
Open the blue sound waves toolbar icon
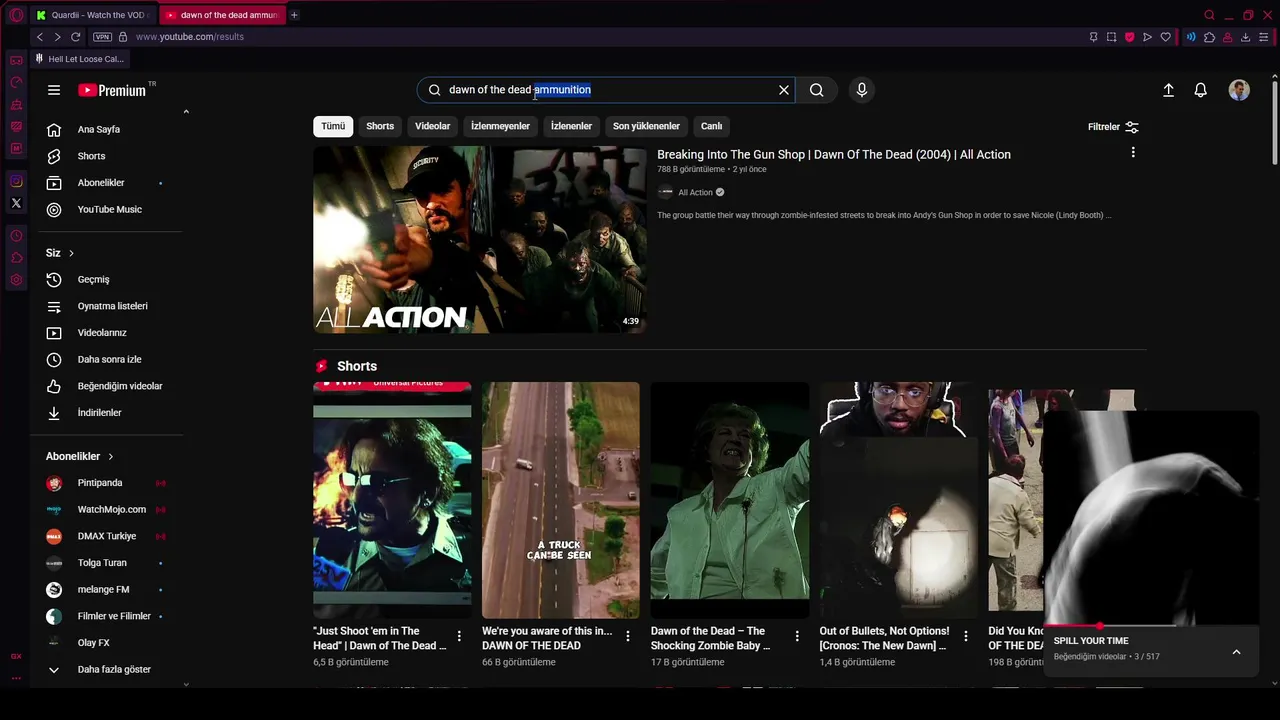tap(1191, 37)
